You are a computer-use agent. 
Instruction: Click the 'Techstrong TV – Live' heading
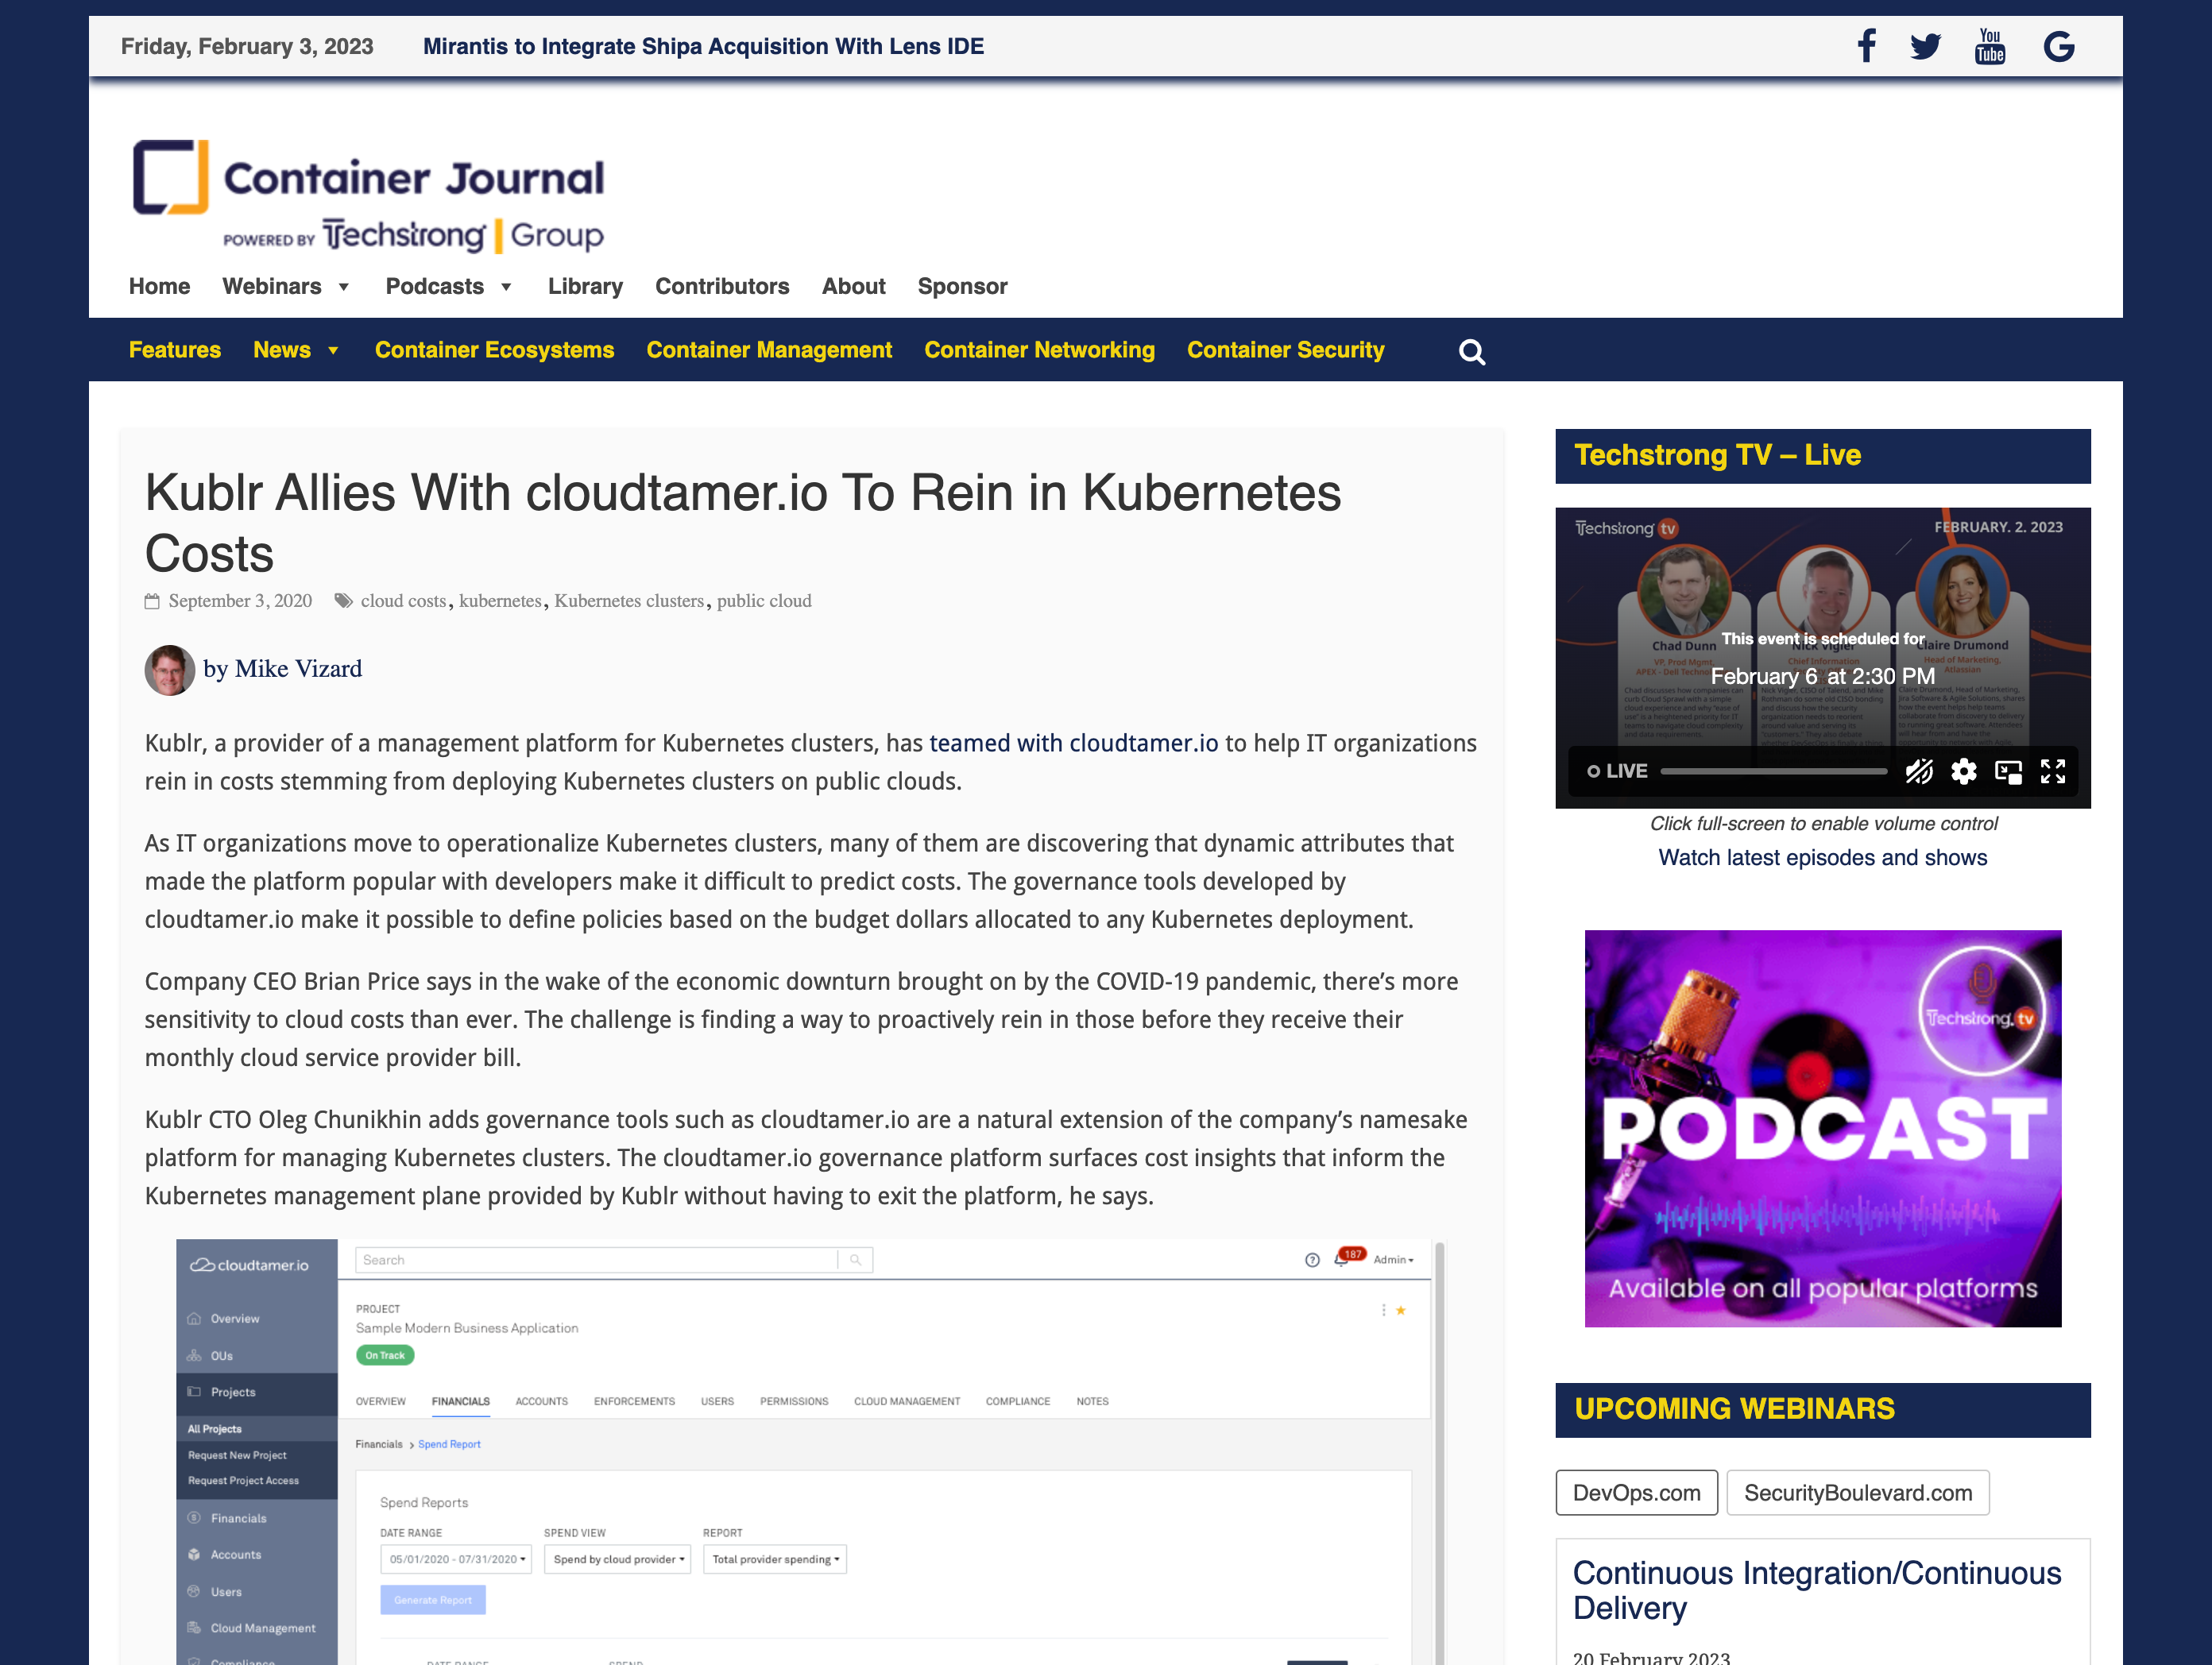[1717, 455]
